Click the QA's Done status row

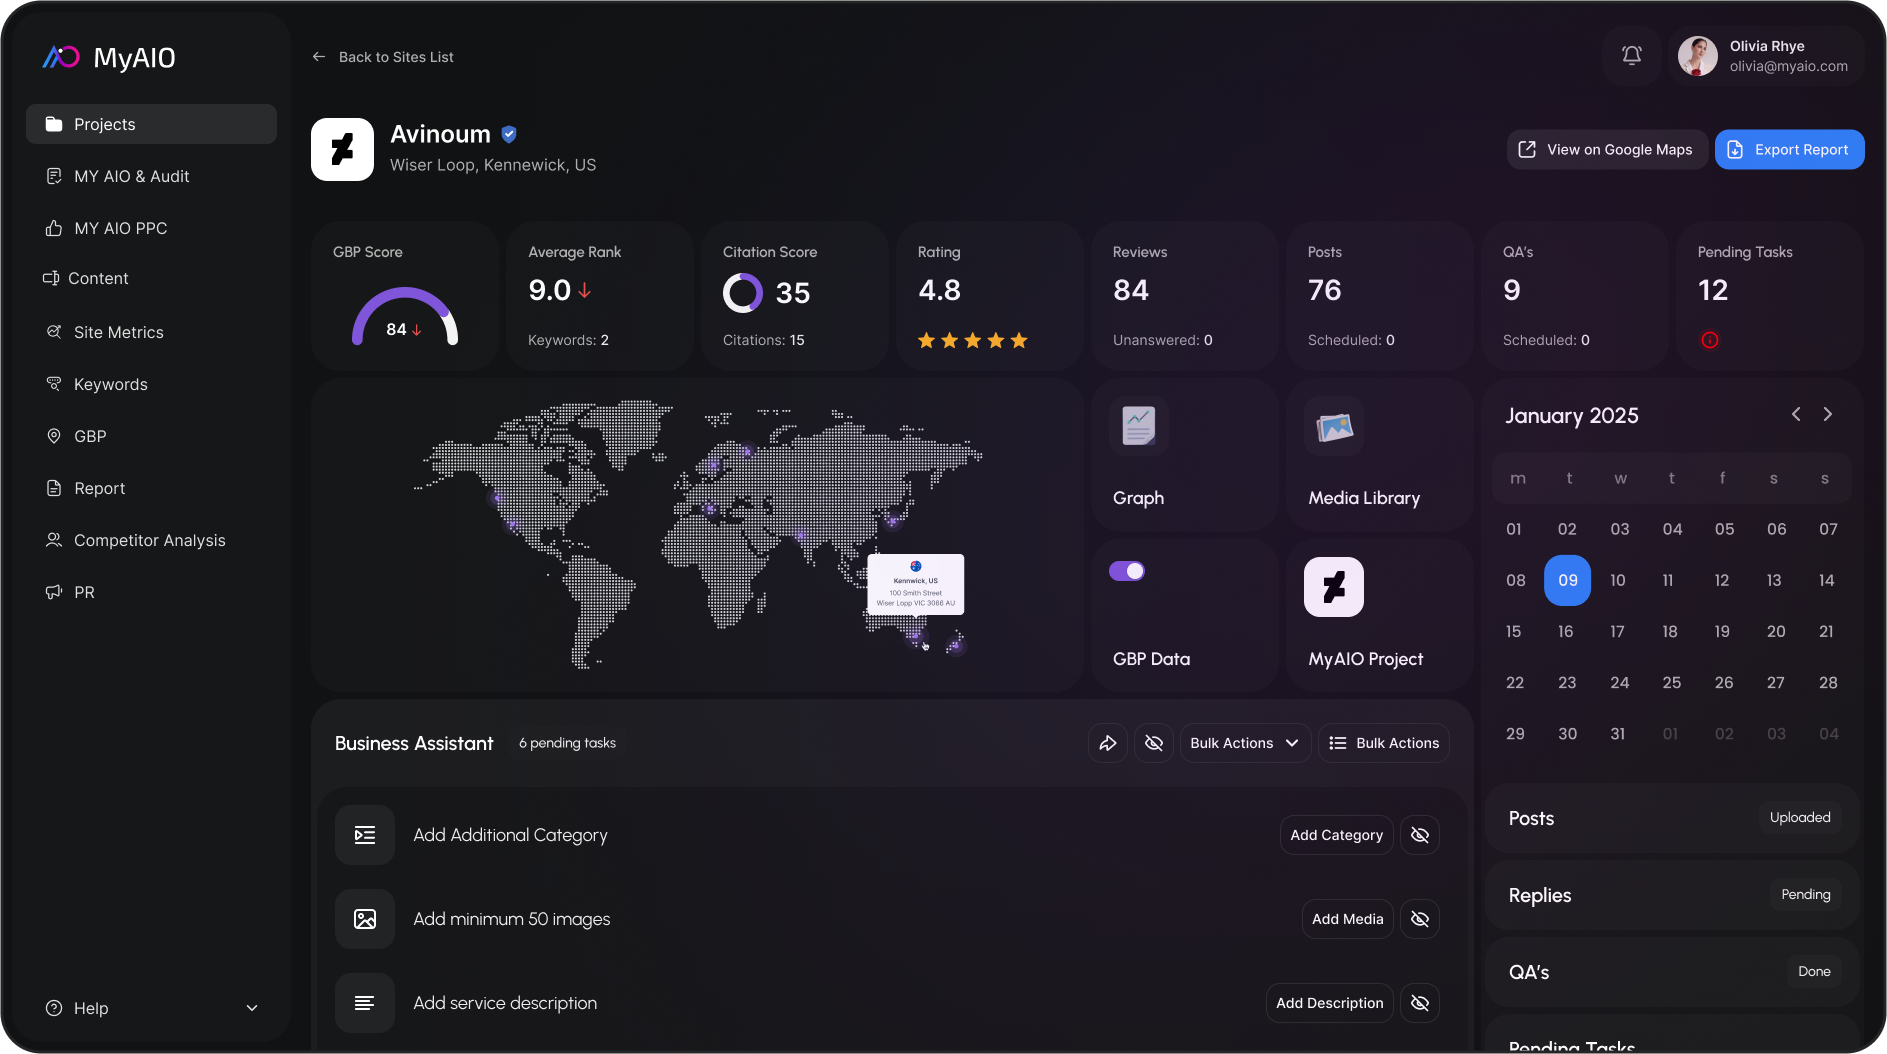click(x=1672, y=972)
